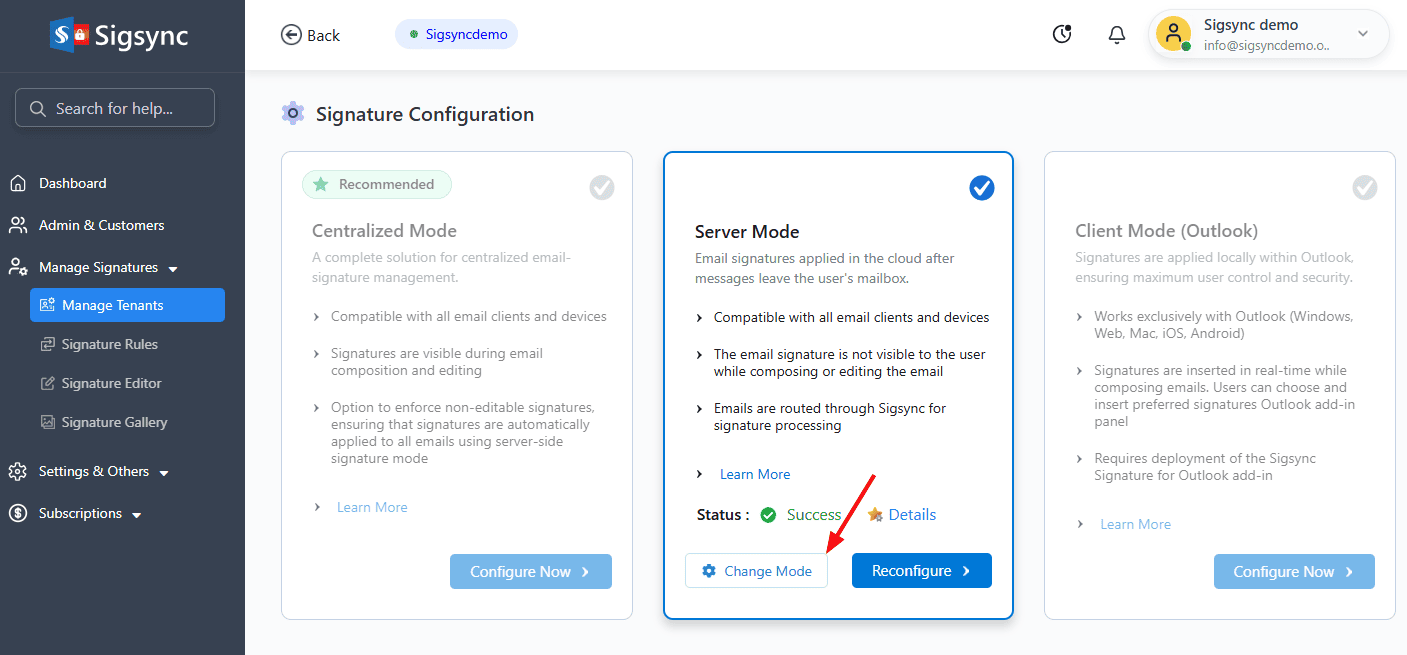This screenshot has width=1407, height=655.
Task: Select the Centralized Mode check circle
Action: (601, 187)
